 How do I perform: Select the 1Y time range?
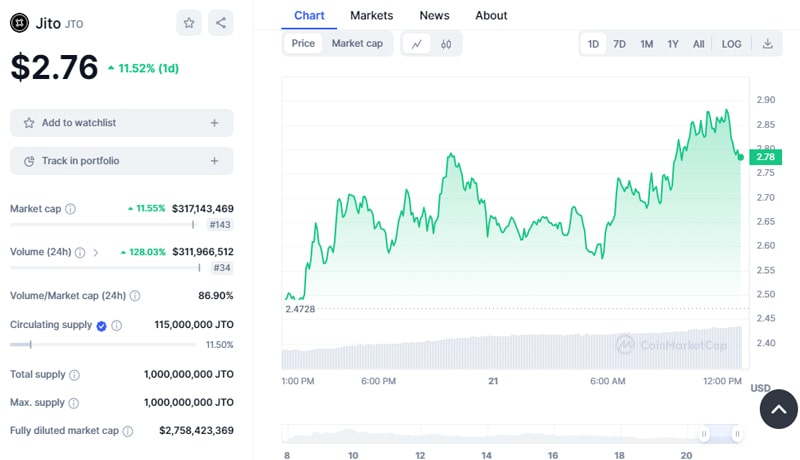point(673,44)
